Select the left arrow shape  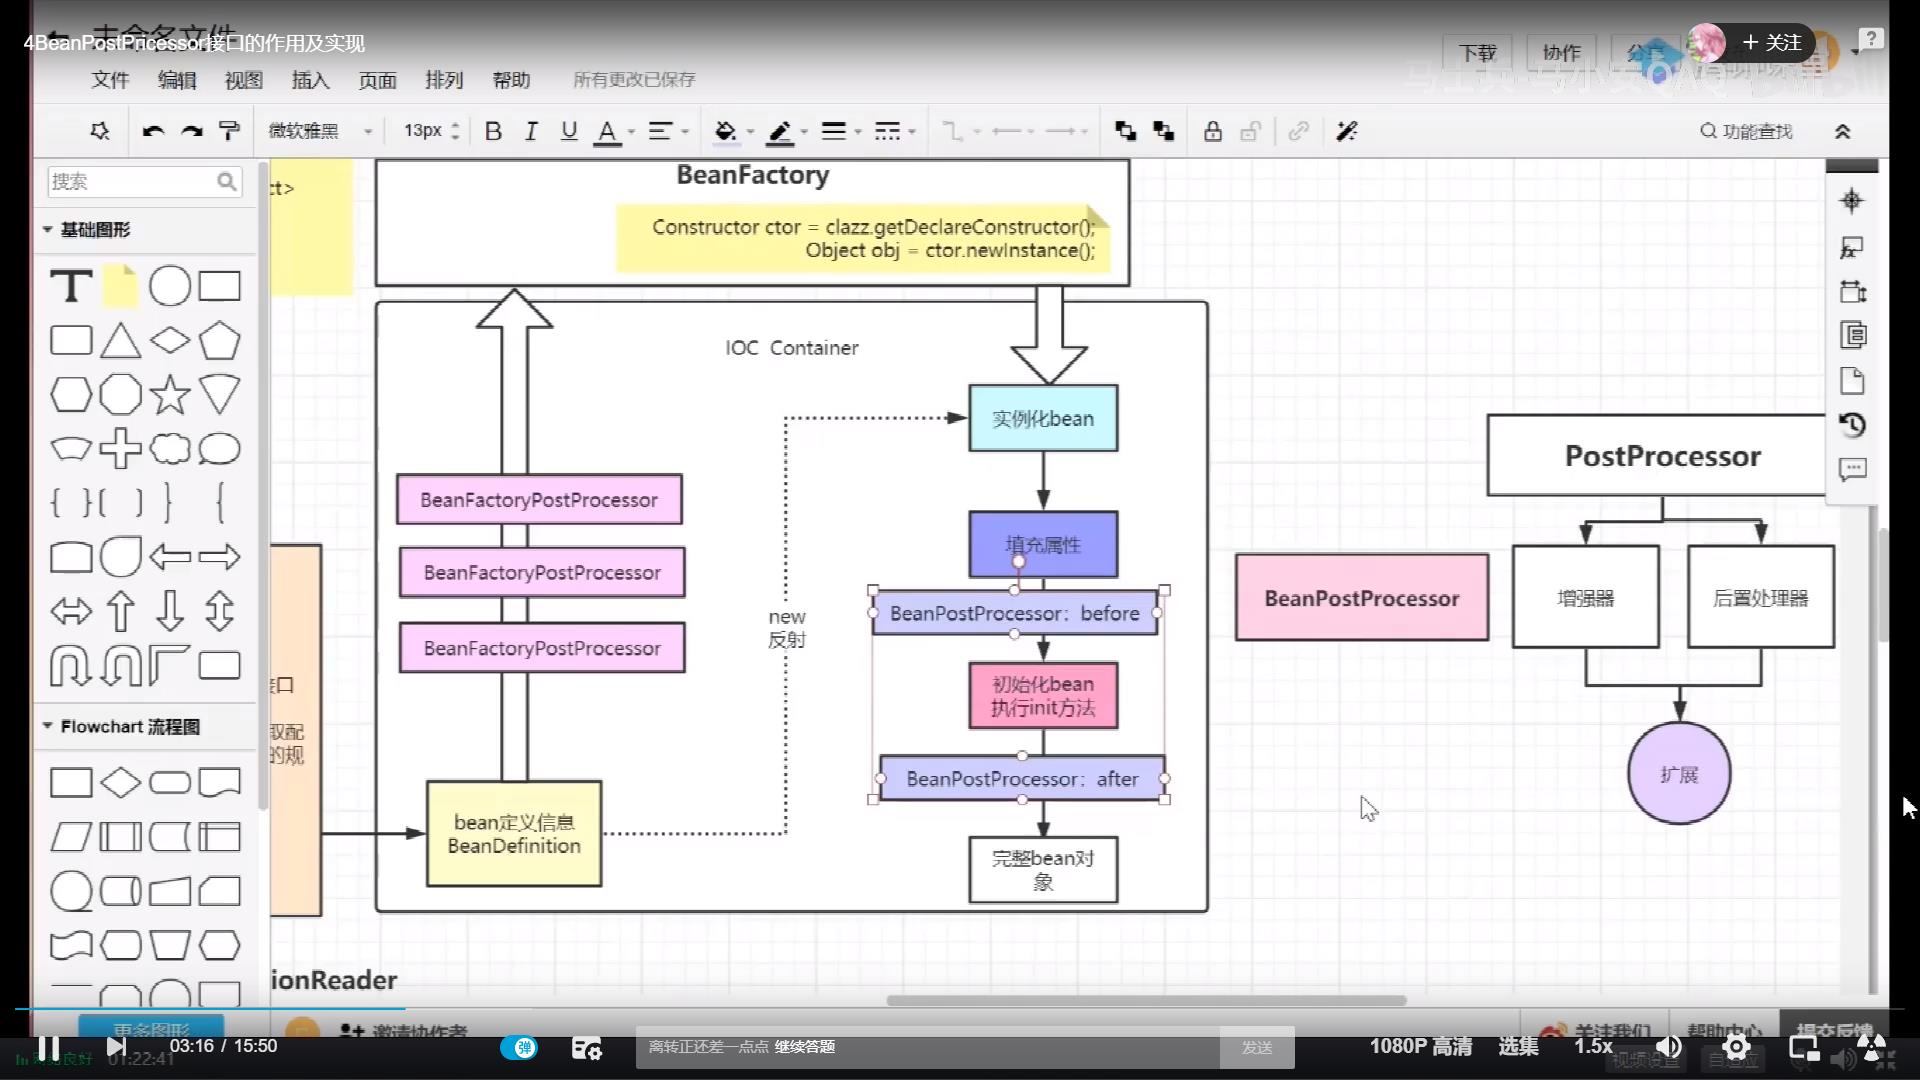(x=169, y=557)
